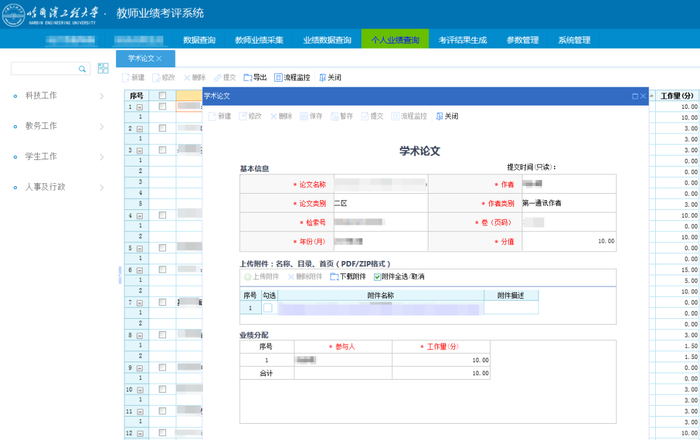Click 导出 export button in main toolbar
The image size is (700, 440).
pyautogui.click(x=256, y=77)
